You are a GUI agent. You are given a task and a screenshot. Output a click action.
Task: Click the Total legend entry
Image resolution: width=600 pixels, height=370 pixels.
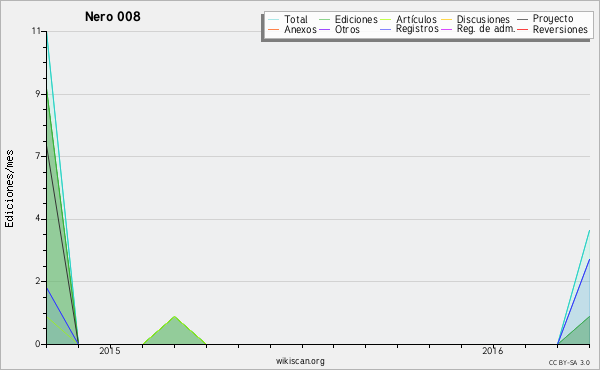click(x=296, y=19)
